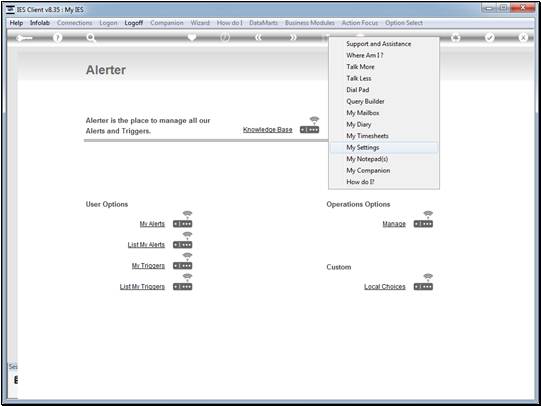
Task: Click the key icon in the toolbar
Action: pos(24,38)
